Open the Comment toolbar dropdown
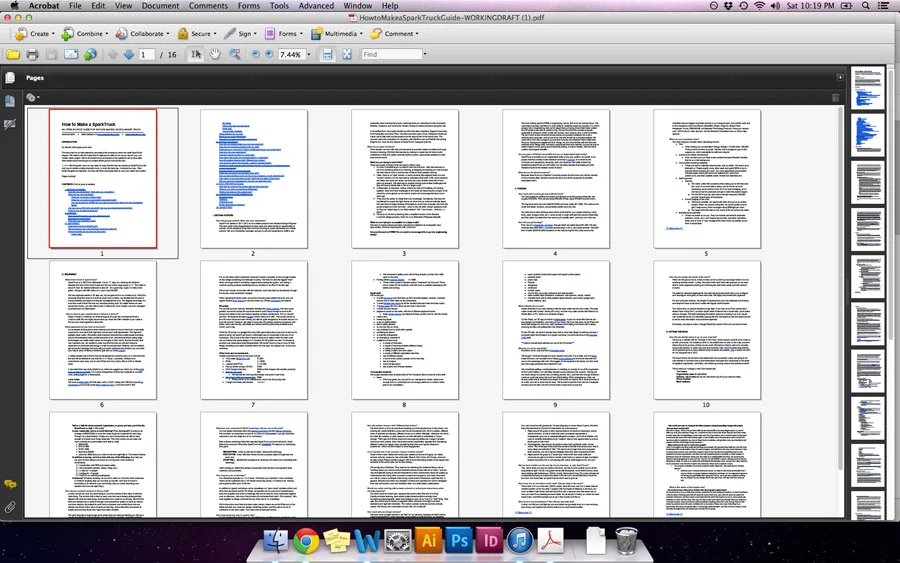 coord(395,34)
